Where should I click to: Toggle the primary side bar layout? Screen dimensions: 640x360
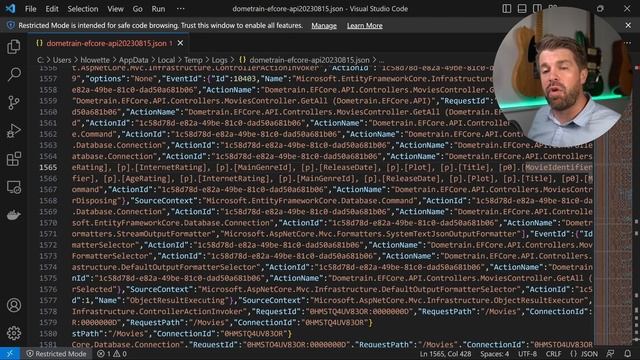tap(507, 9)
